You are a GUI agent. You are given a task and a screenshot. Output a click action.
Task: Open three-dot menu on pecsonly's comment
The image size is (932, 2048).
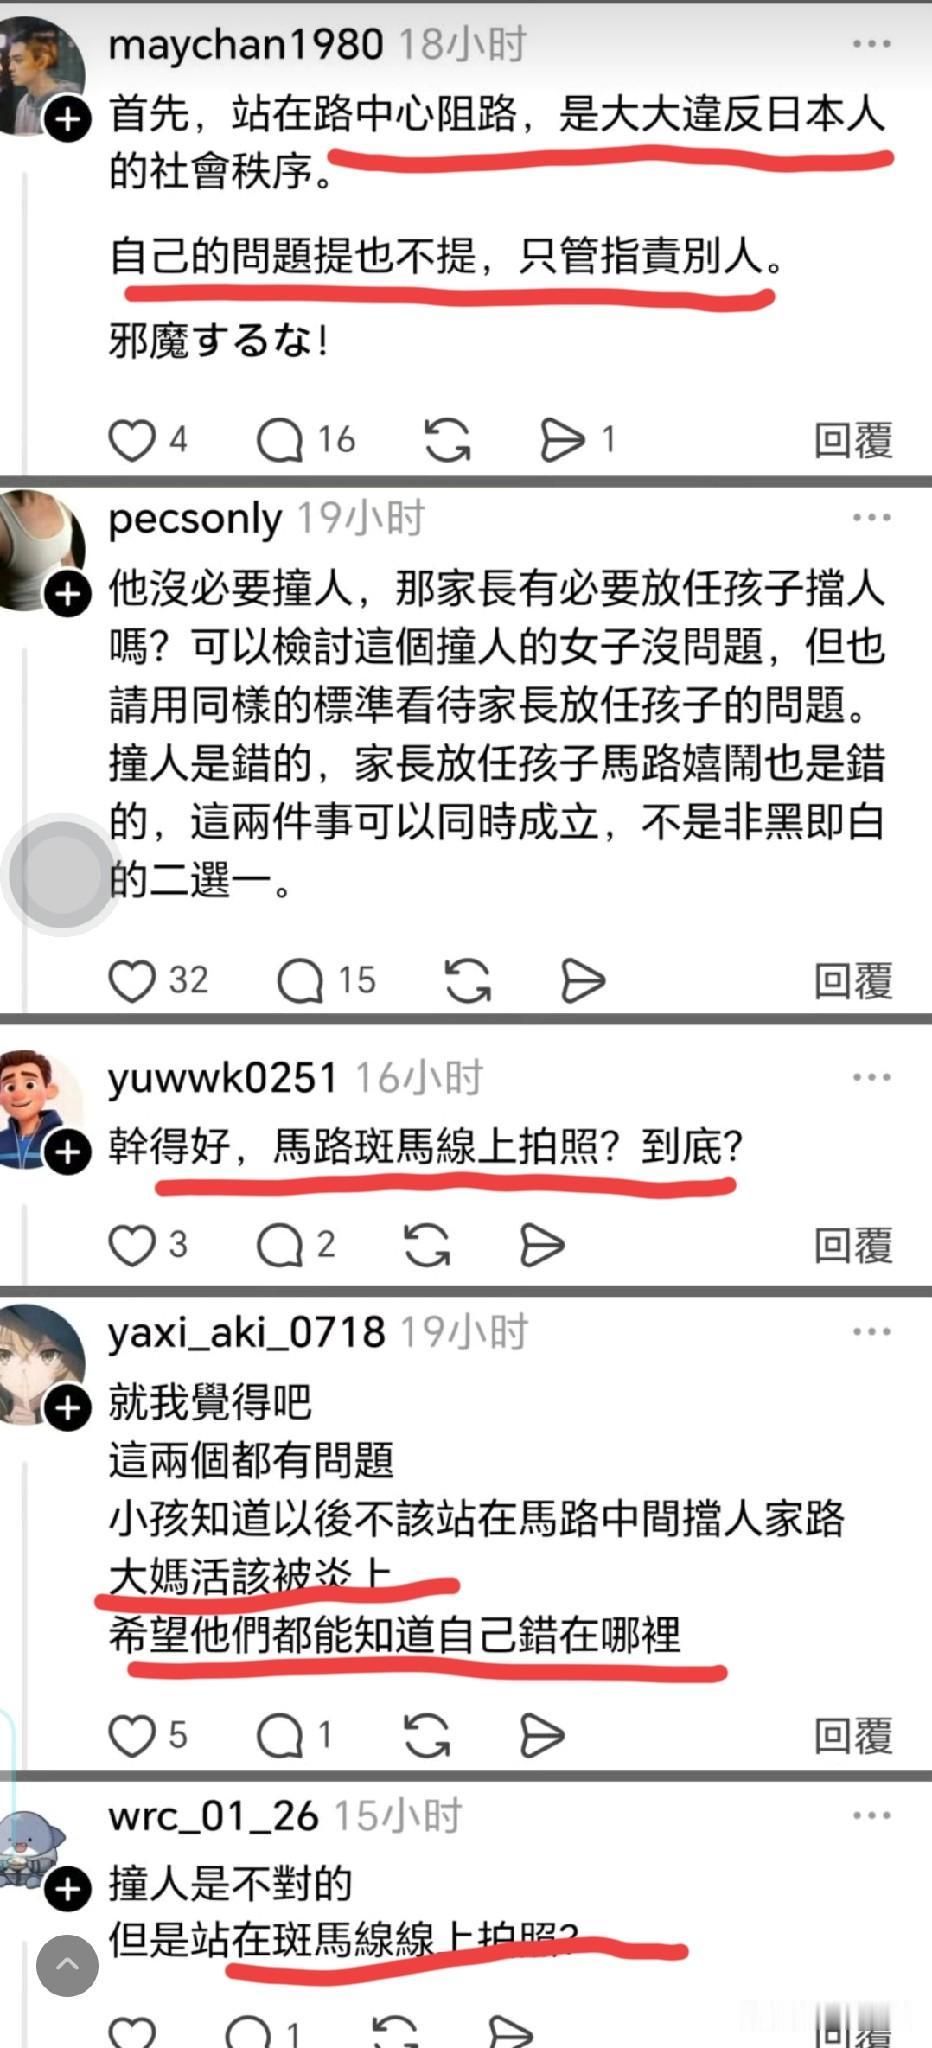click(871, 517)
